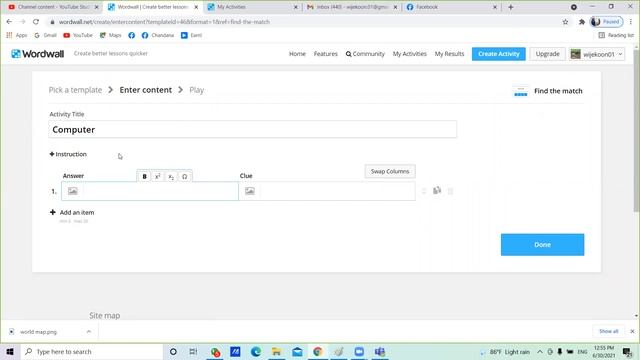Click the Activity Title input field

(252, 129)
